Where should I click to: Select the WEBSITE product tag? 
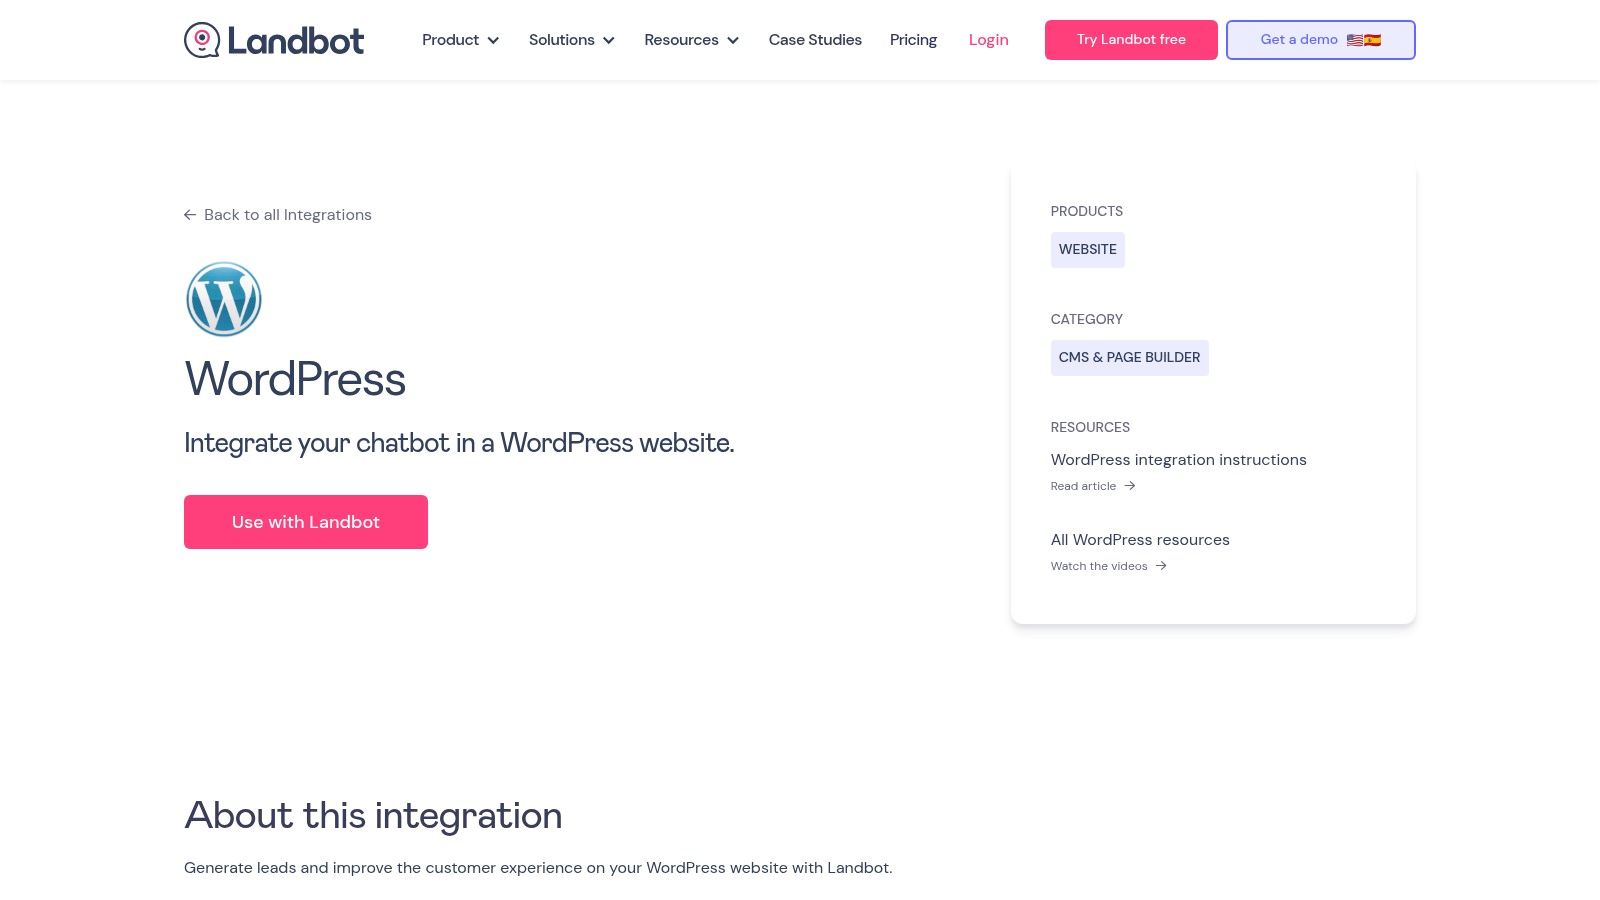(x=1088, y=250)
